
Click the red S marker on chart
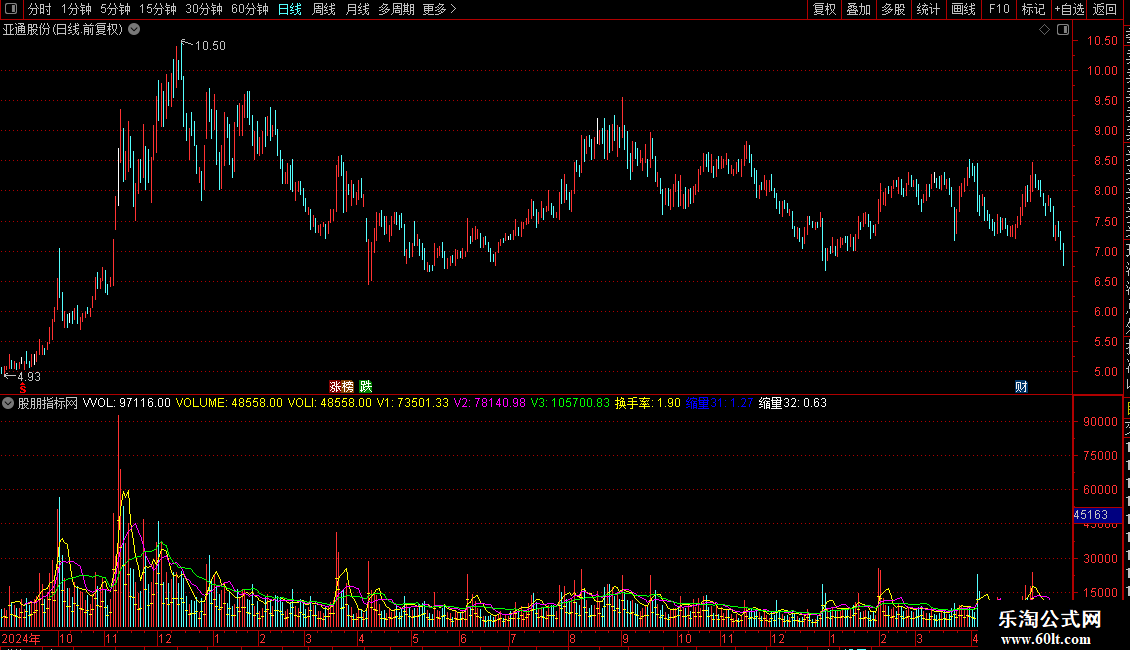(23, 389)
